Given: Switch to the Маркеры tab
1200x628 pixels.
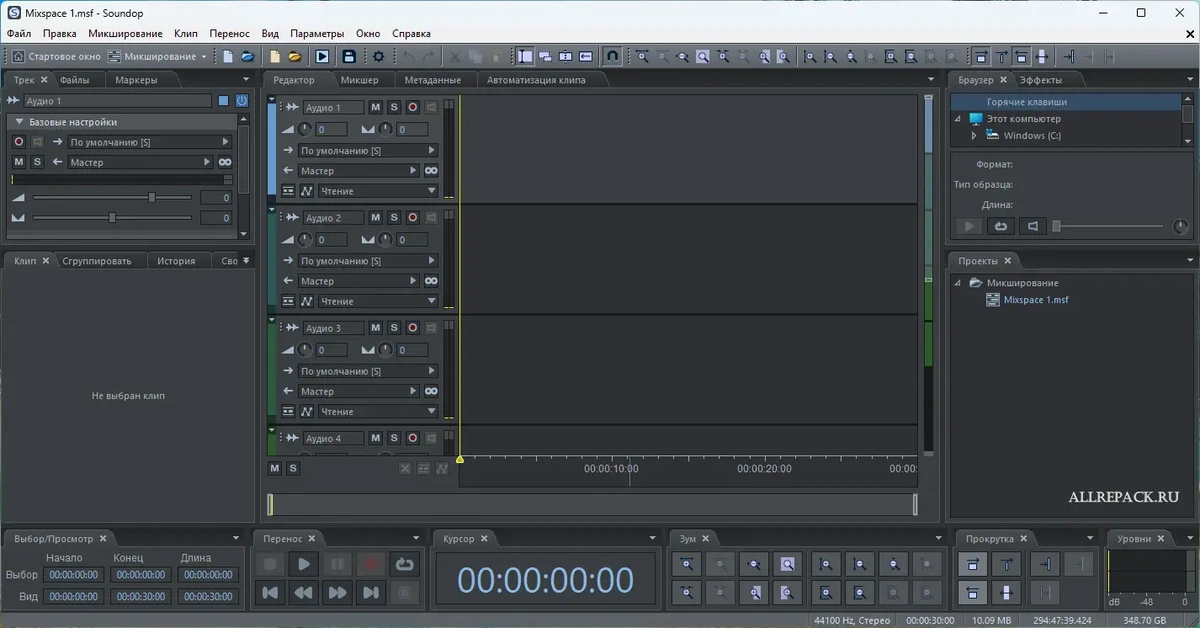Looking at the screenshot, I should click(136, 80).
